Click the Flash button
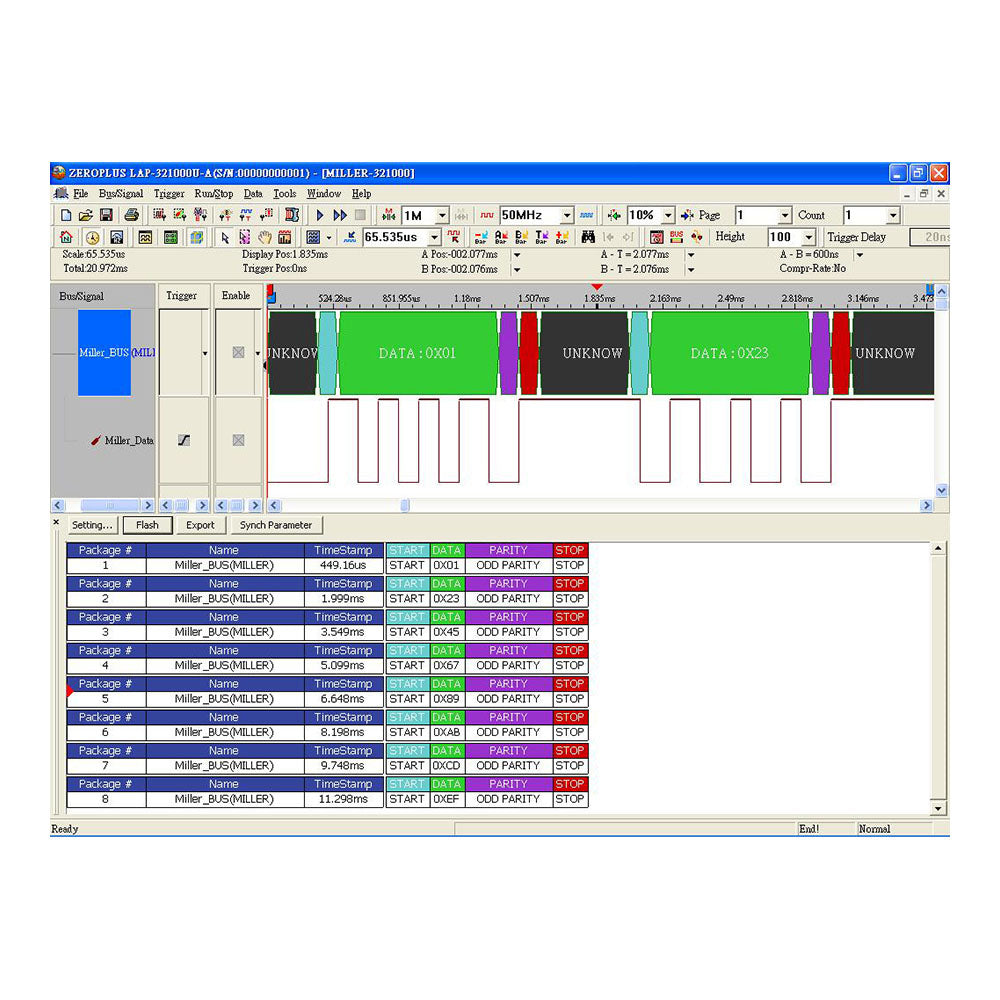The image size is (1000, 1000). click(147, 525)
